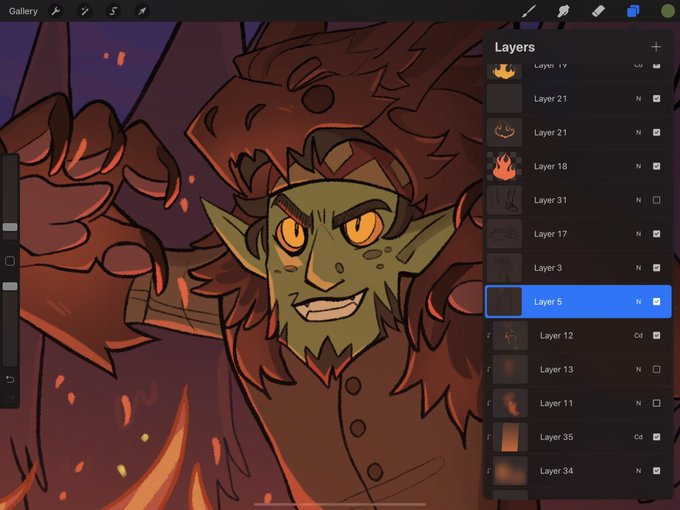This screenshot has width=680, height=510.
Task: Show Layer 31 using its checkbox
Action: [x=657, y=200]
